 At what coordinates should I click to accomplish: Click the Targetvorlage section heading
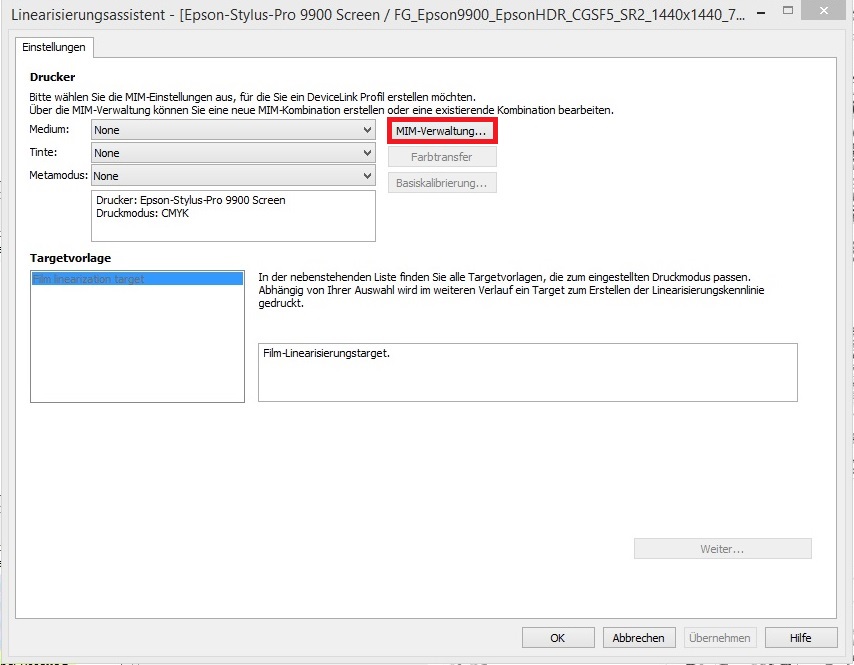pos(70,258)
